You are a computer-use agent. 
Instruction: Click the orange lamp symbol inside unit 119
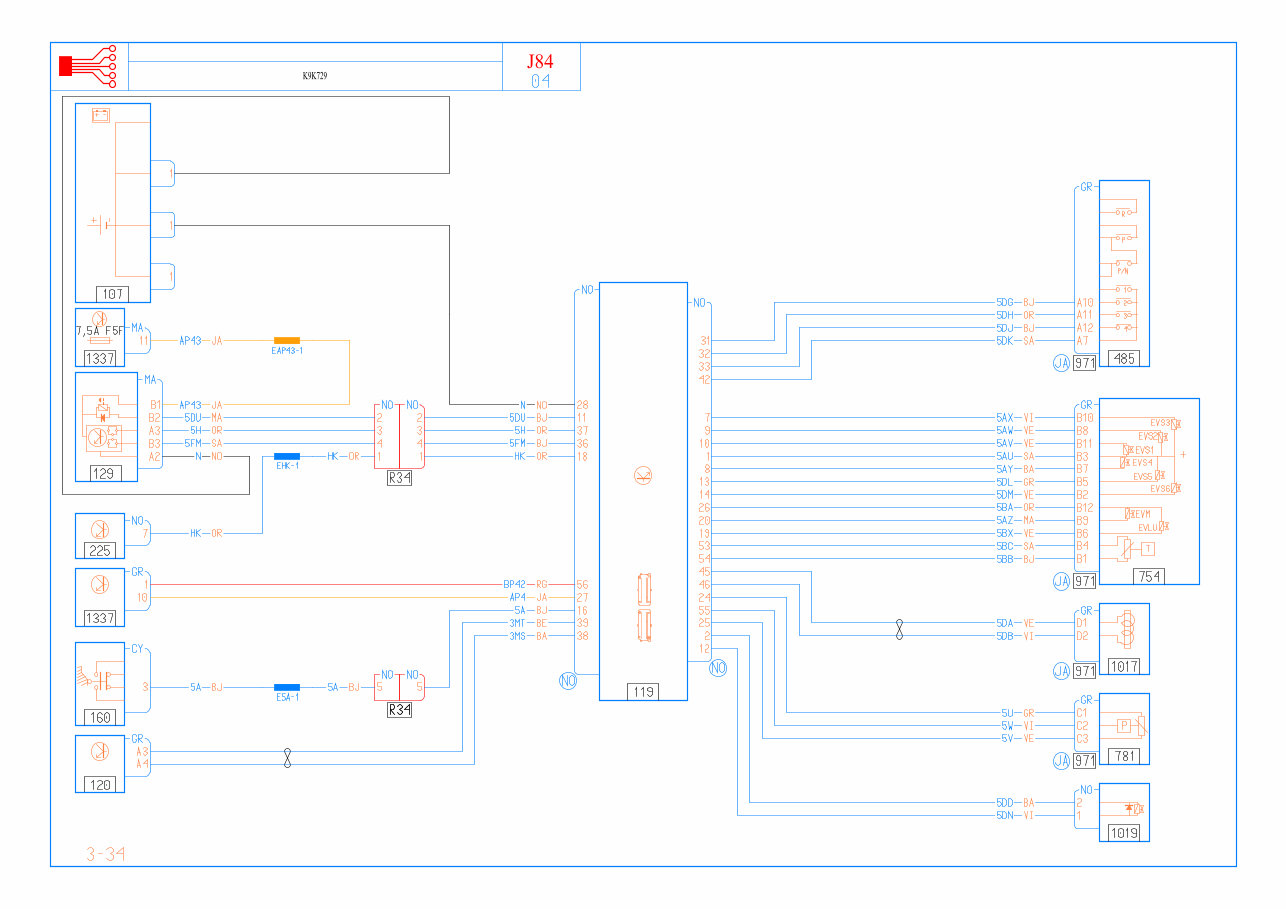[642, 476]
